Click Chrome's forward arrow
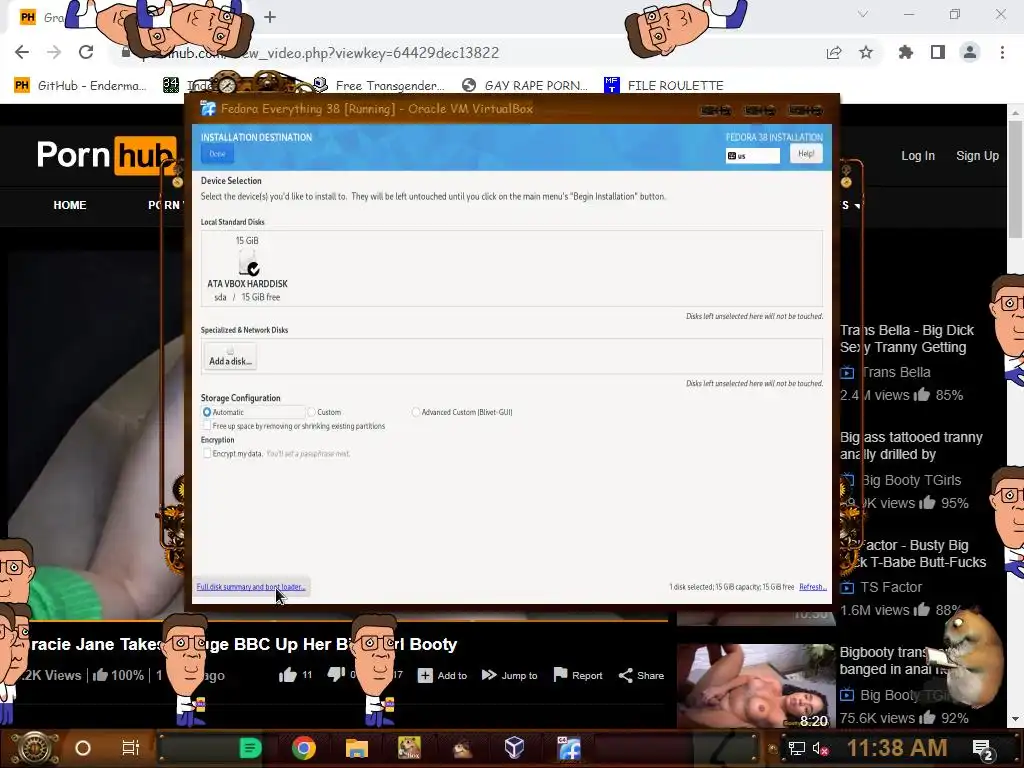 54,52
